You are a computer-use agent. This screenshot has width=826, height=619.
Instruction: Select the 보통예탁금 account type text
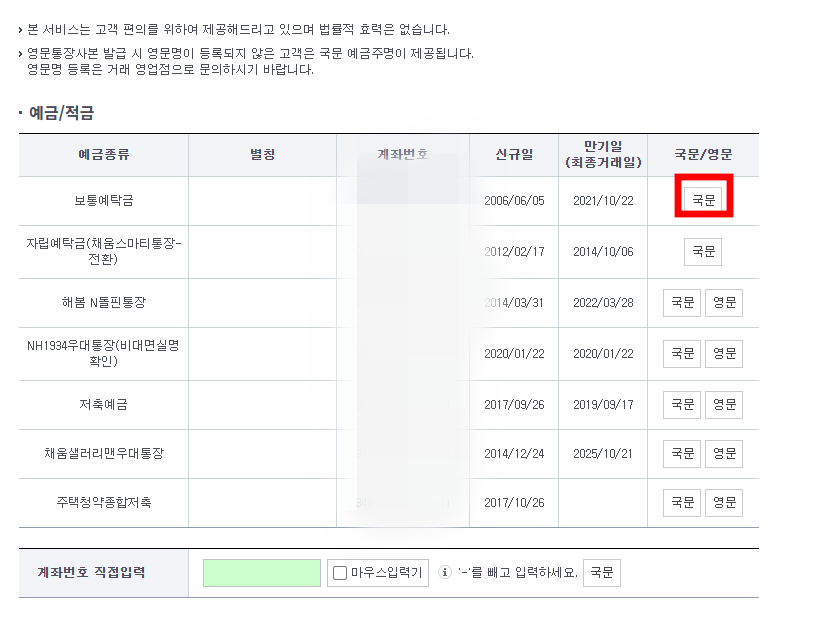[x=104, y=200]
